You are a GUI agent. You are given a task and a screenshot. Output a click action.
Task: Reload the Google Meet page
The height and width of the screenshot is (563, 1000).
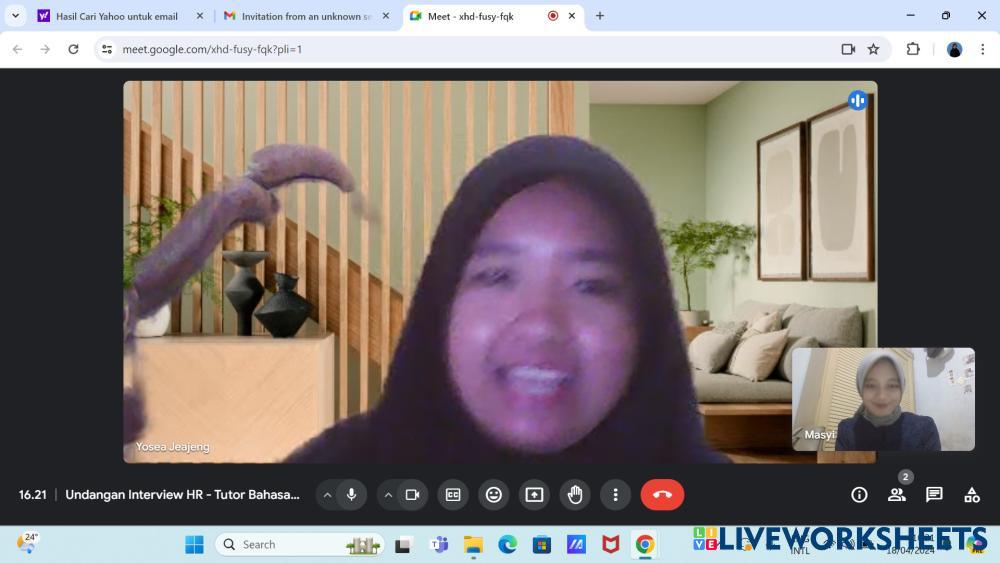[x=73, y=49]
